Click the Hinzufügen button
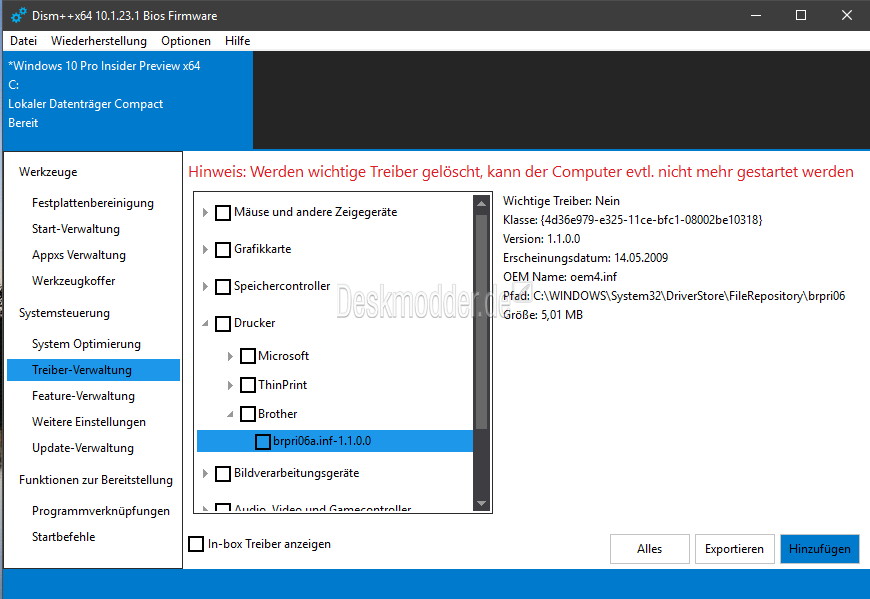 (x=820, y=549)
